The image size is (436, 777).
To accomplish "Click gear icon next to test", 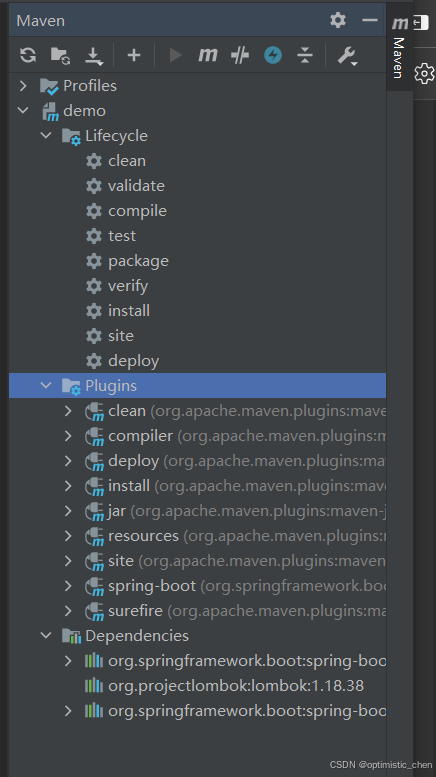I will 94,236.
